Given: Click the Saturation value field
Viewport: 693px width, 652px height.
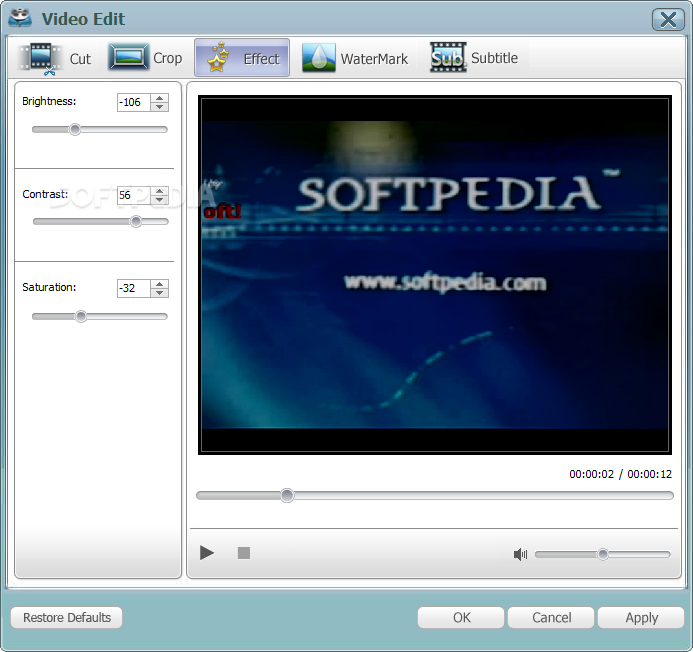Looking at the screenshot, I should tap(133, 288).
